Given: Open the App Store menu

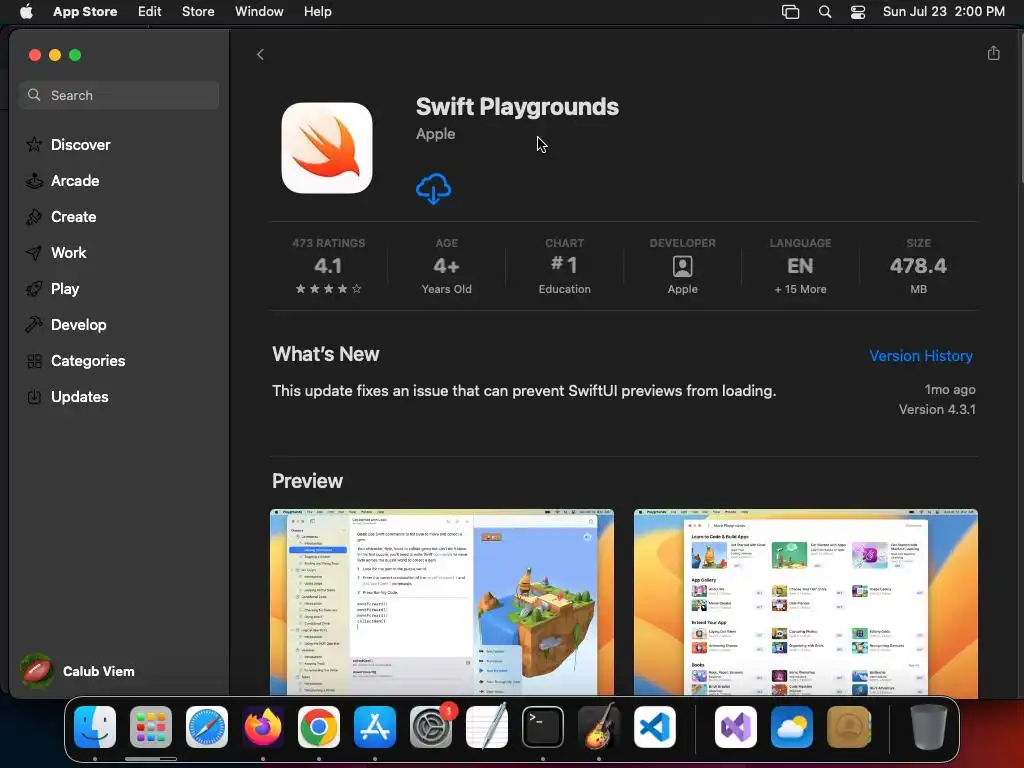Looking at the screenshot, I should point(85,12).
